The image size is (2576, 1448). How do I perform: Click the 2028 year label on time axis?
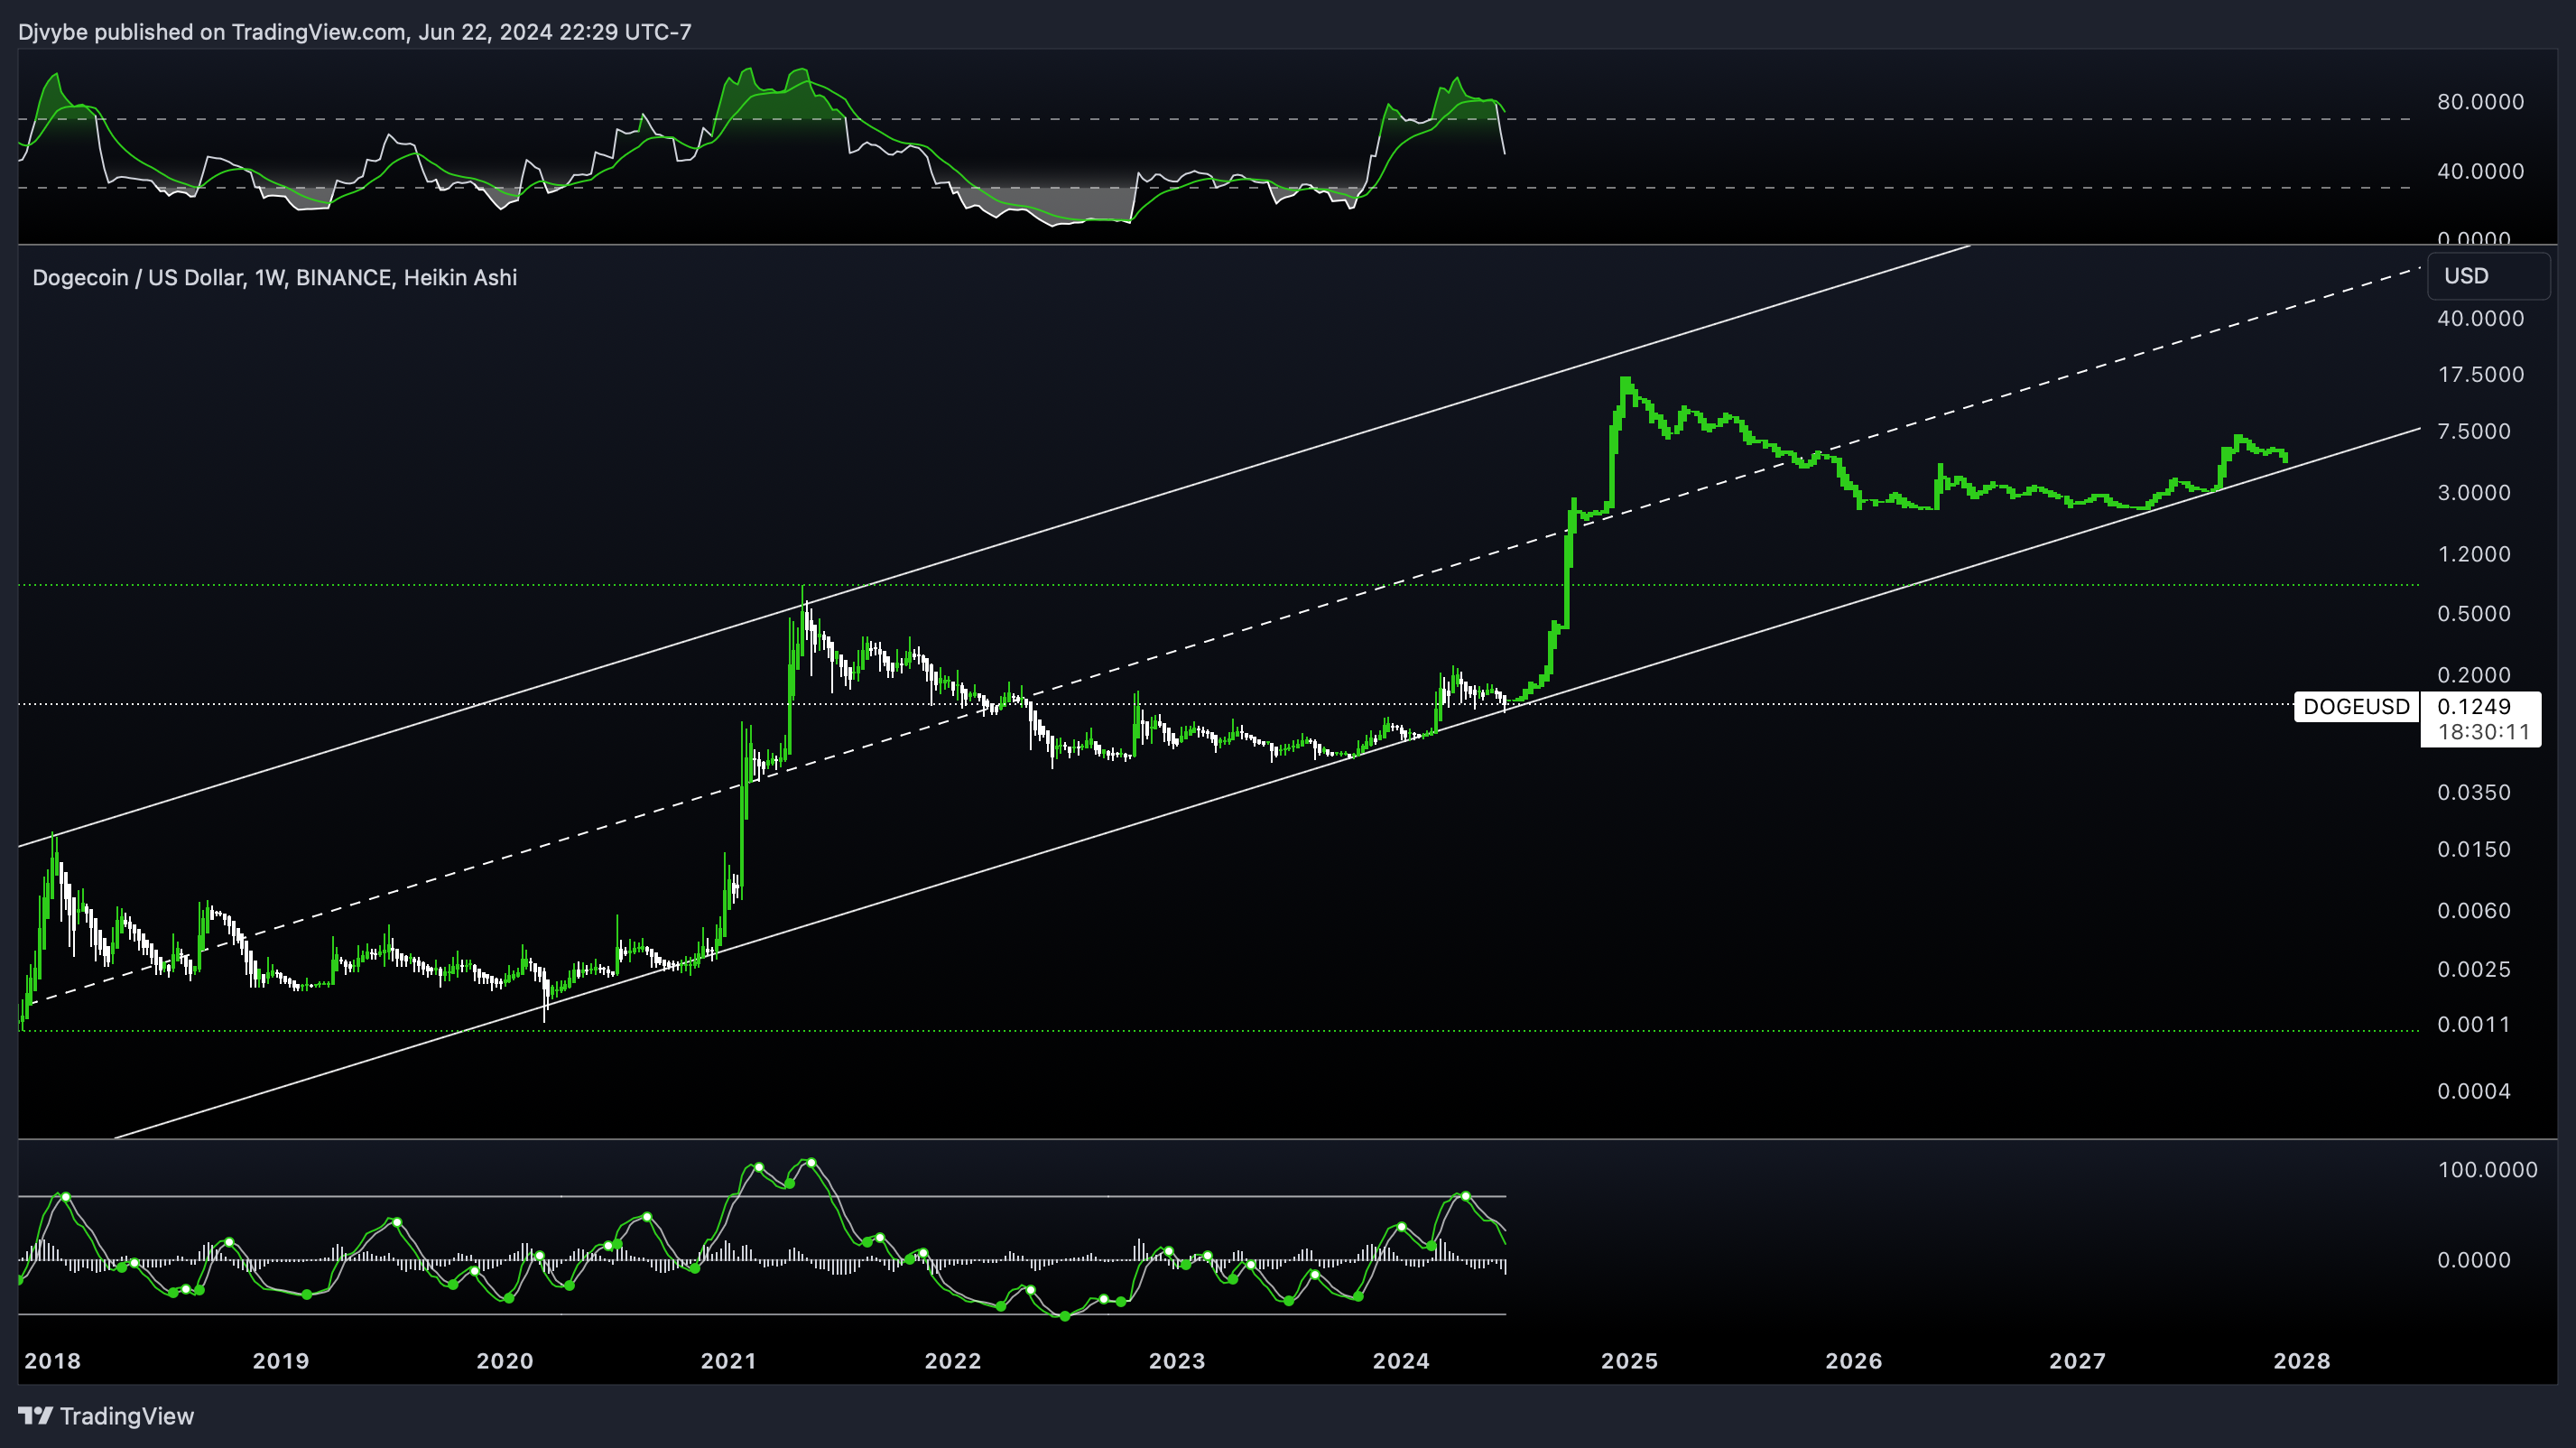[x=2302, y=1361]
